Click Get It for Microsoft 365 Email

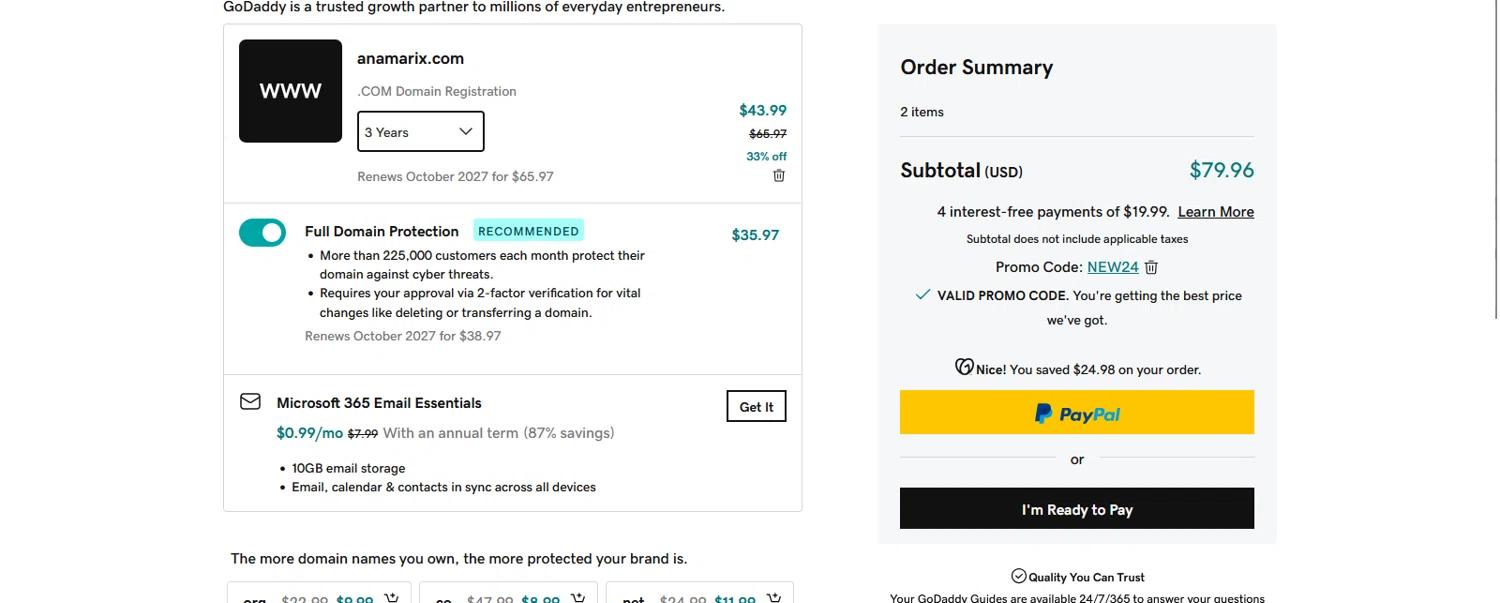point(756,406)
